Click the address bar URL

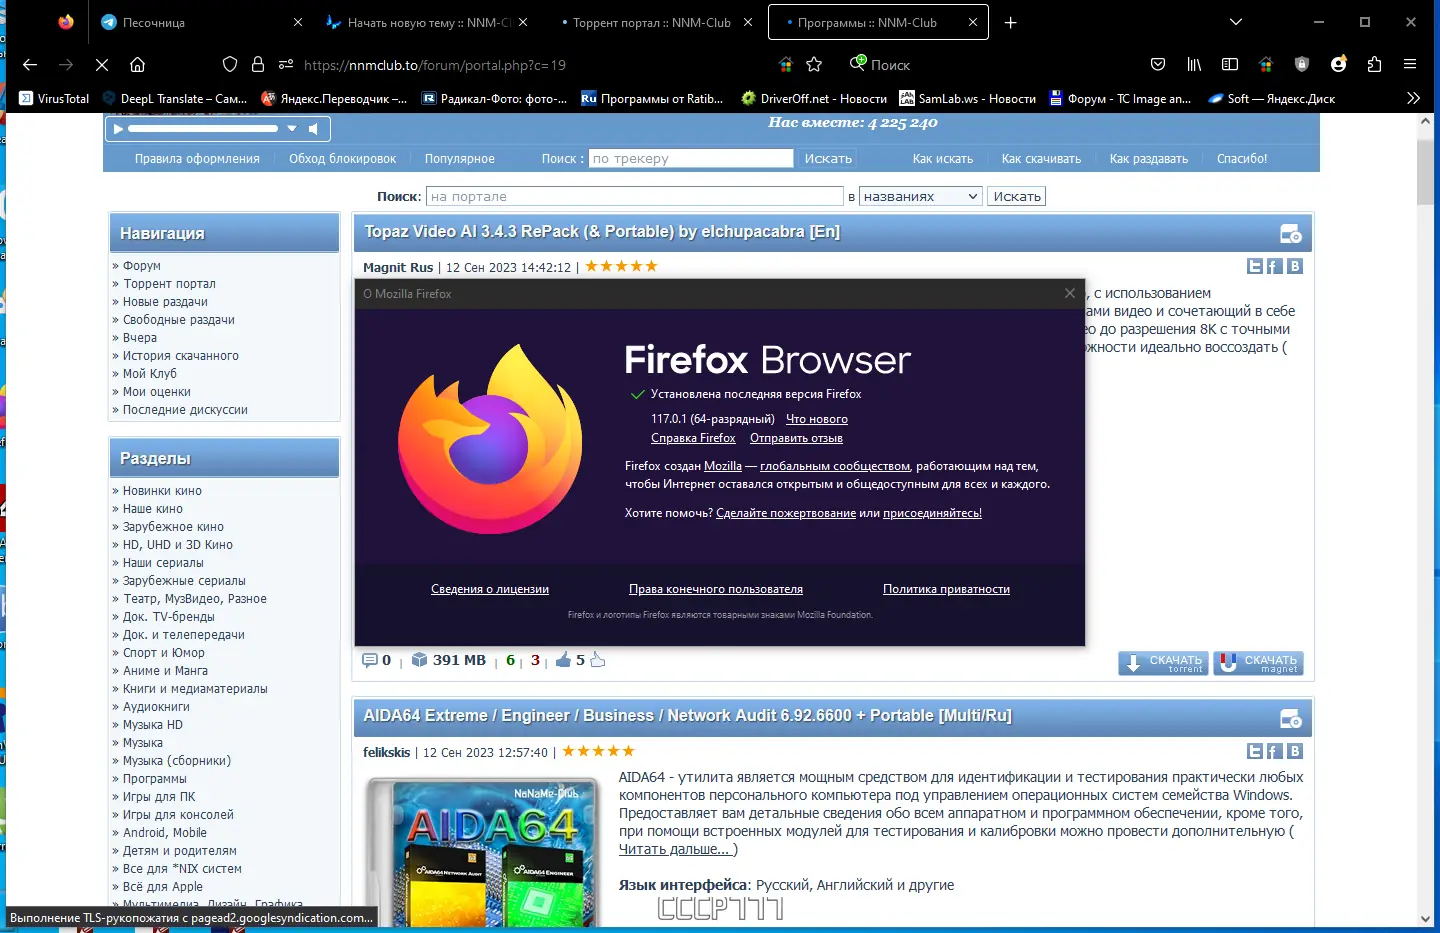tap(435, 65)
